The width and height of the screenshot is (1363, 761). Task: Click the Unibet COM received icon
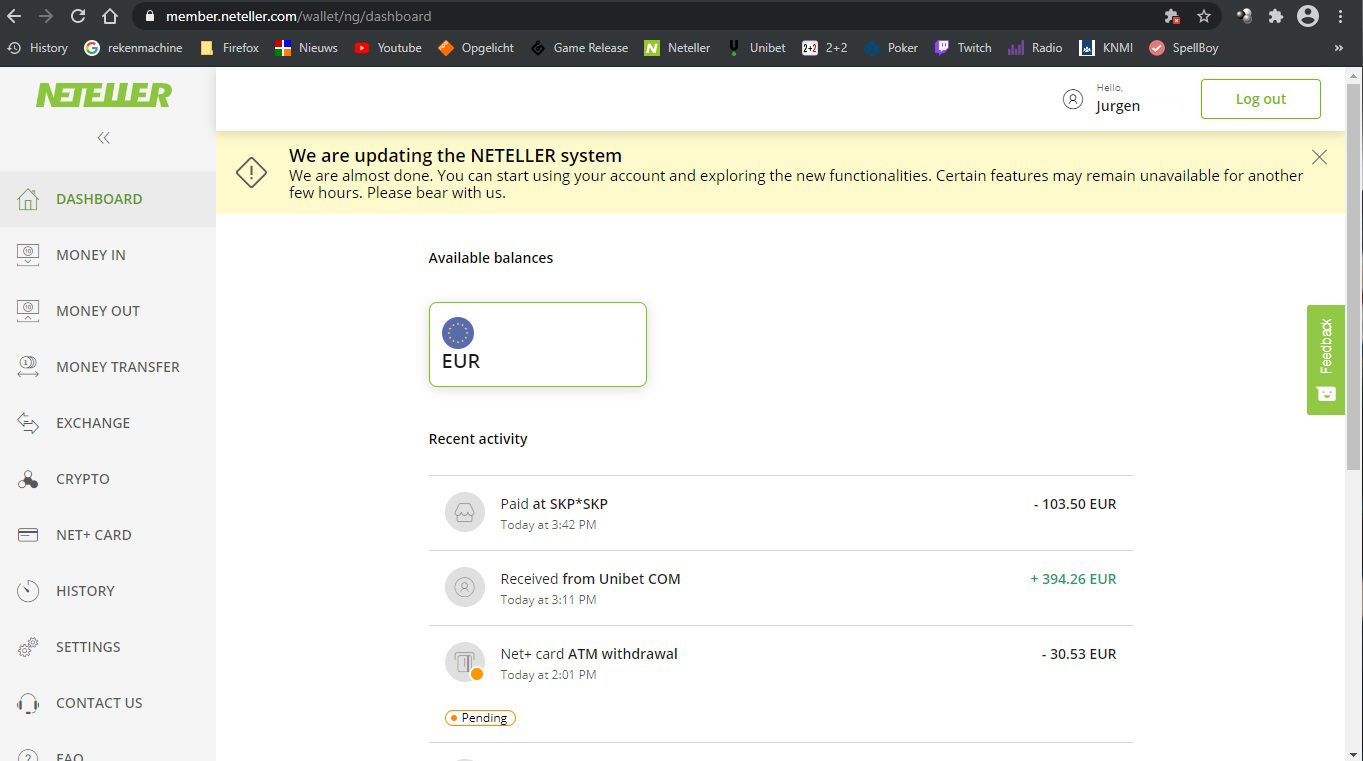tap(465, 588)
